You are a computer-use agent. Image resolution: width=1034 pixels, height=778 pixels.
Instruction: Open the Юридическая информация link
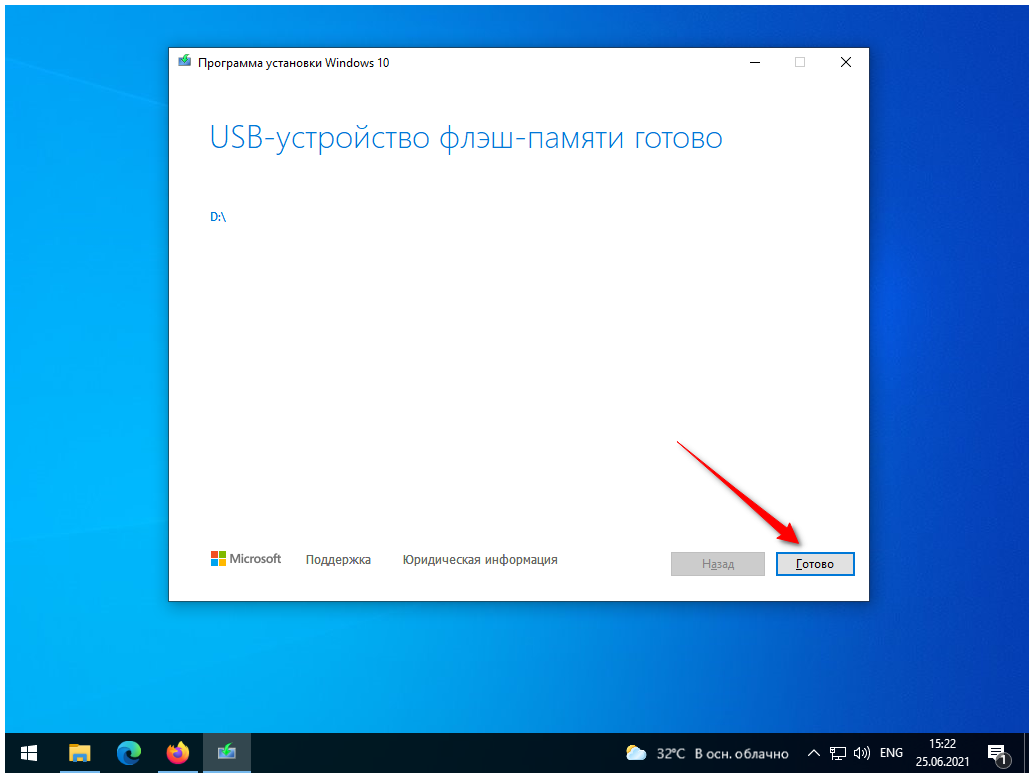pos(480,560)
